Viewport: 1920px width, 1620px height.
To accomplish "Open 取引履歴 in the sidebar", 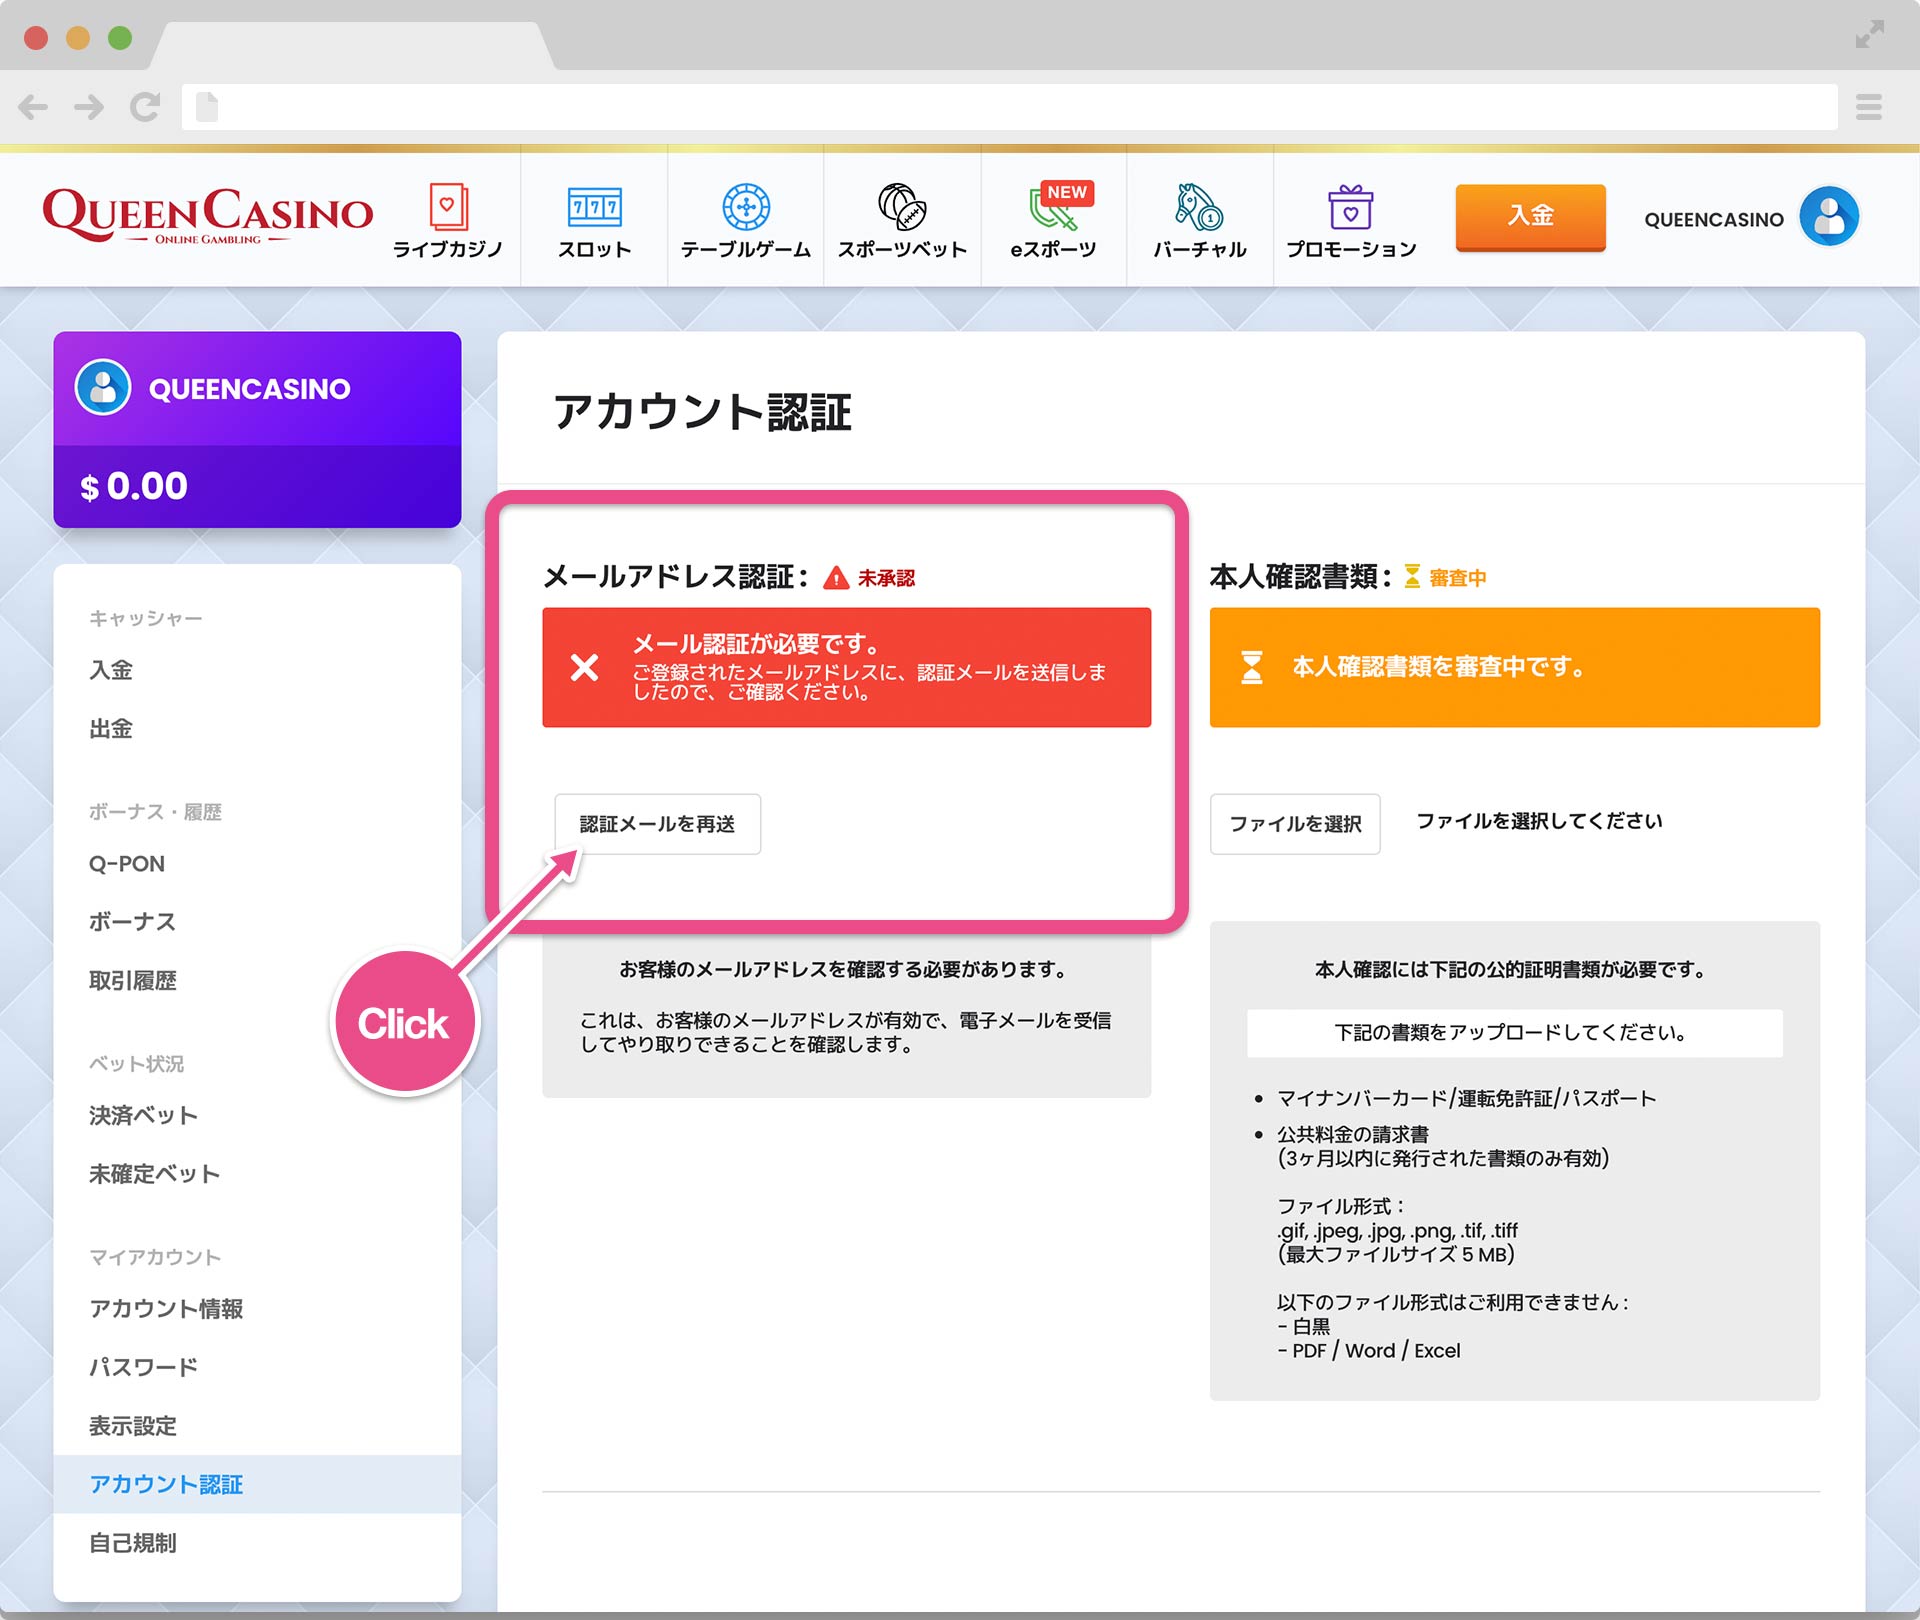I will click(133, 981).
